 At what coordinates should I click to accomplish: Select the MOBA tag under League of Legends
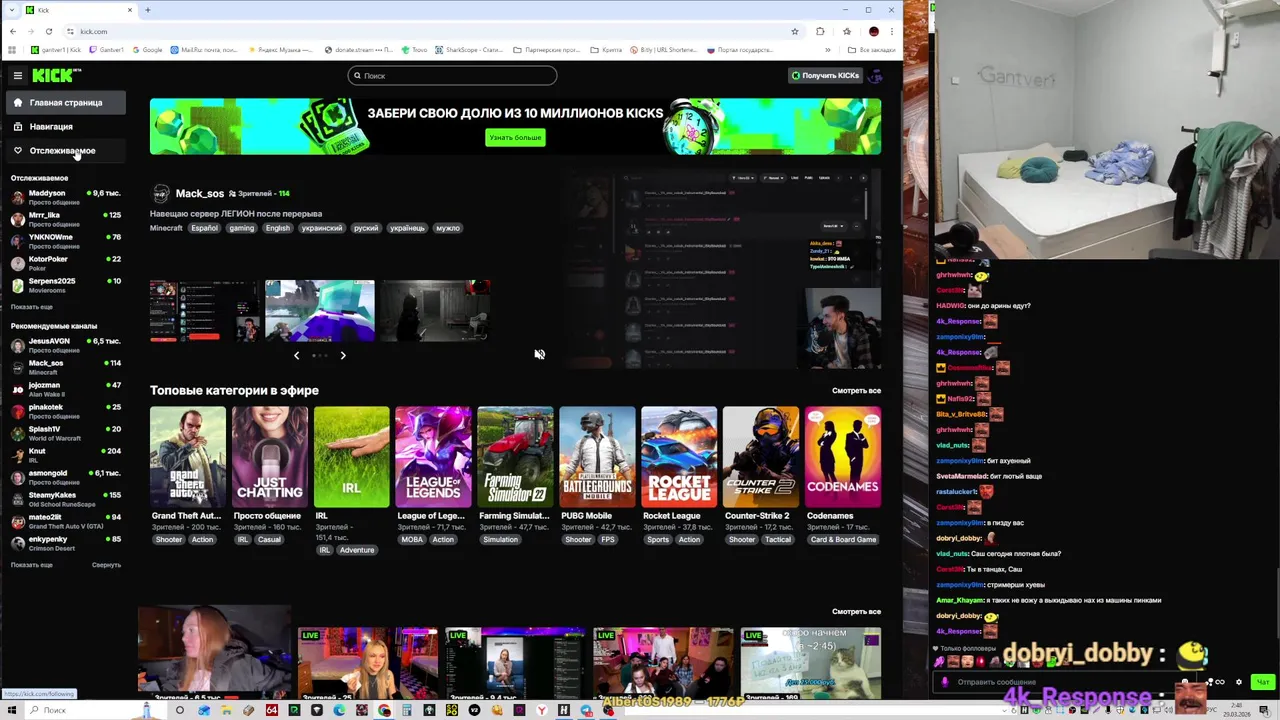click(412, 540)
